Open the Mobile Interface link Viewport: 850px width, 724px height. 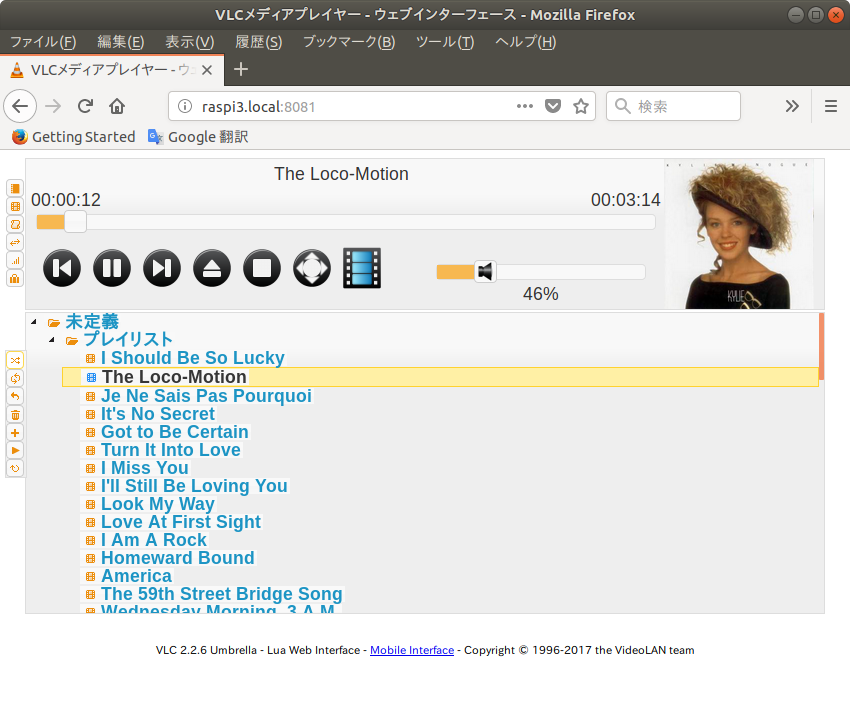coord(412,650)
